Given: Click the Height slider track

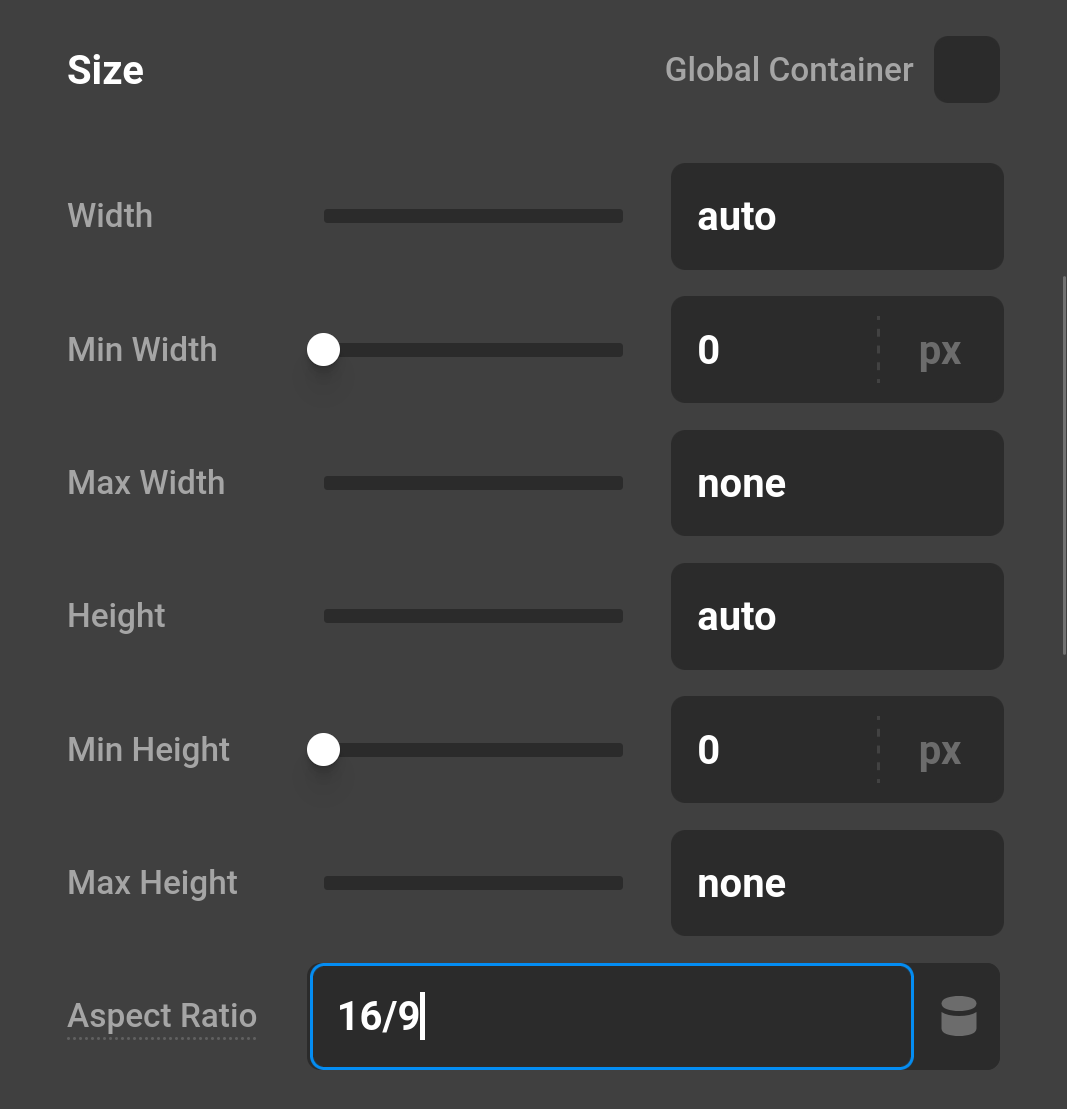Looking at the screenshot, I should coord(472,616).
